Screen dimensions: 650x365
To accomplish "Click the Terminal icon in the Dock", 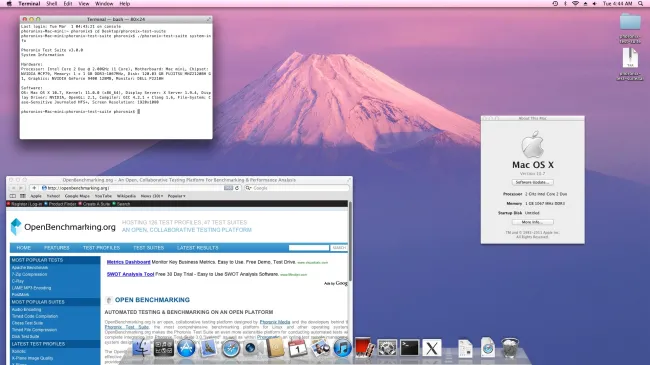I will pos(409,348).
